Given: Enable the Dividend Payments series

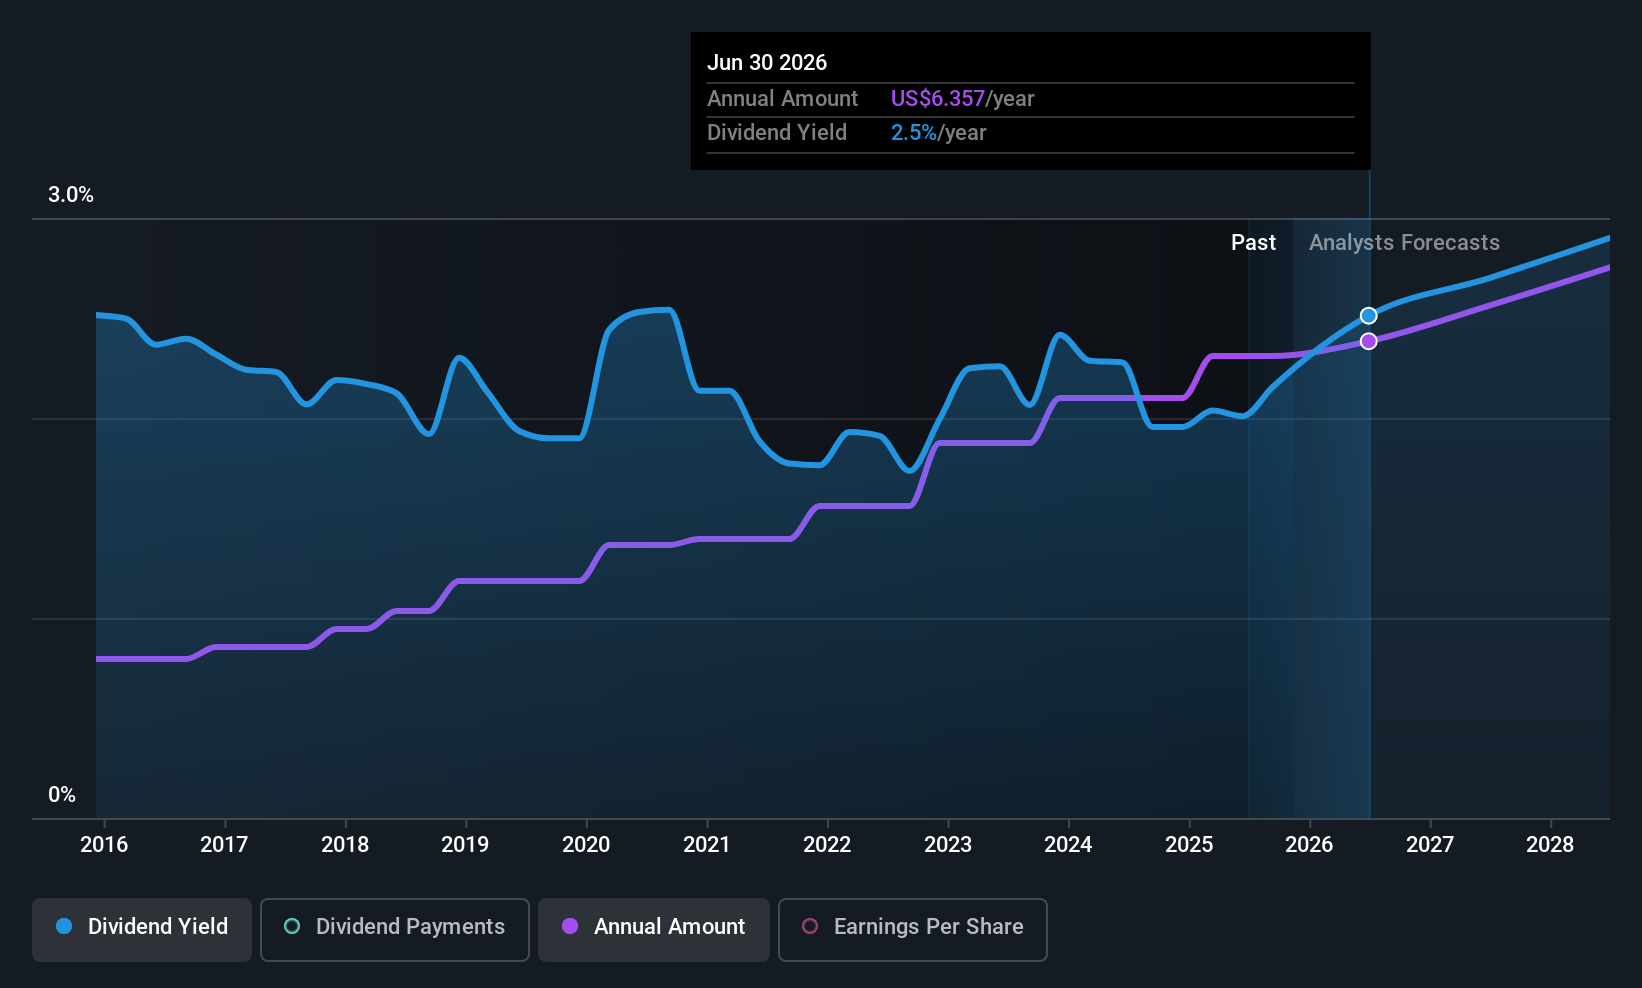Looking at the screenshot, I should pos(395,930).
